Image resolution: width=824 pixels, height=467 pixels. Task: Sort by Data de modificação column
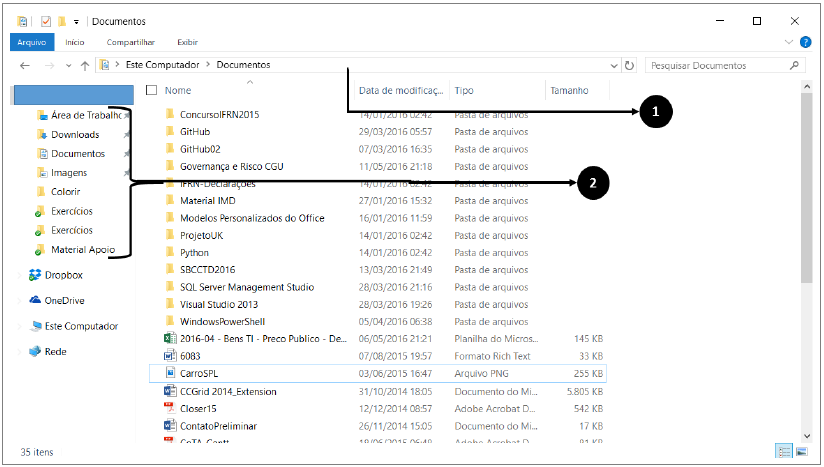[400, 90]
